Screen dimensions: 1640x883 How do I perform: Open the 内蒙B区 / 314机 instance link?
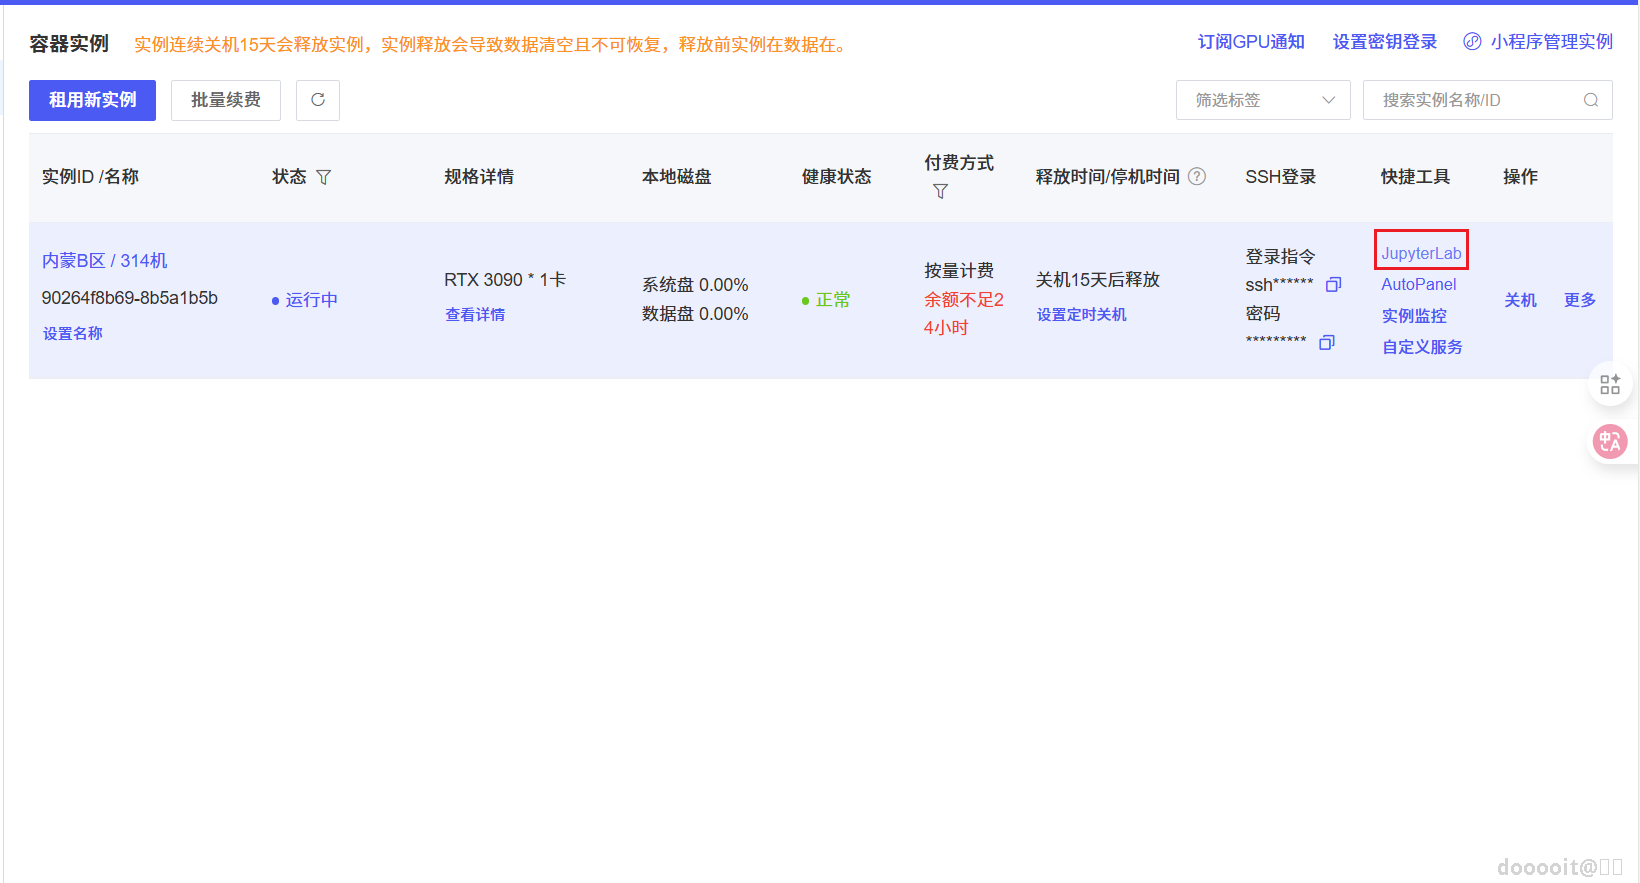tap(105, 261)
